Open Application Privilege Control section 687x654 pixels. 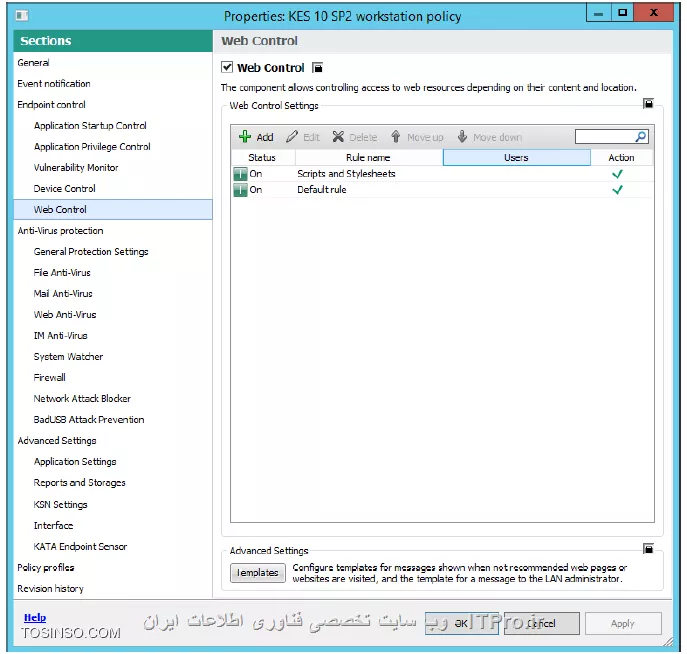pyautogui.click(x=92, y=147)
